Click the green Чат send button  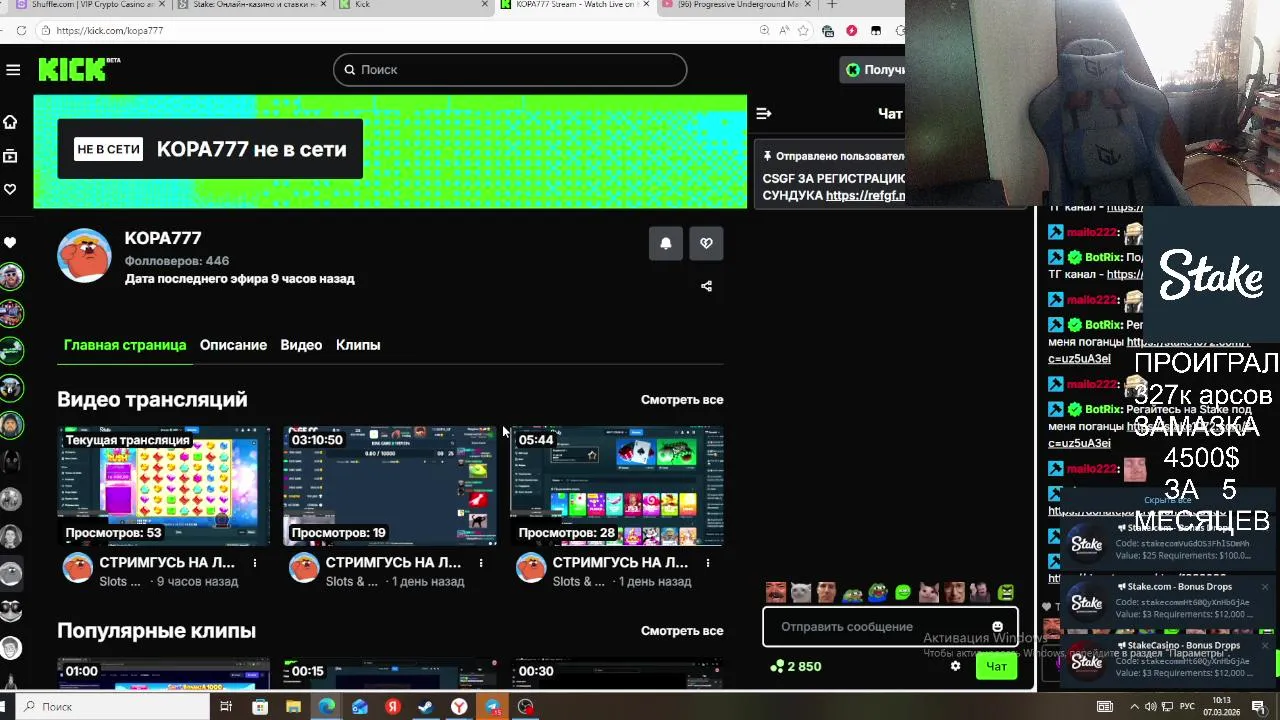[997, 666]
